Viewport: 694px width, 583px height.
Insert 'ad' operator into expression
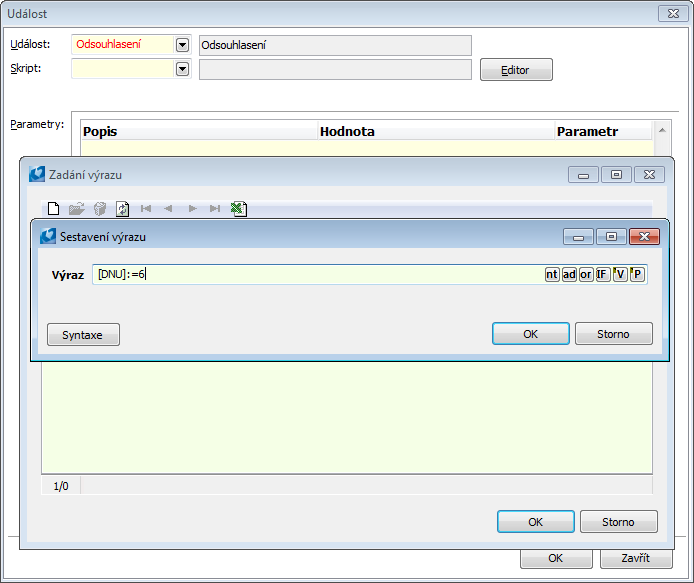click(x=569, y=274)
